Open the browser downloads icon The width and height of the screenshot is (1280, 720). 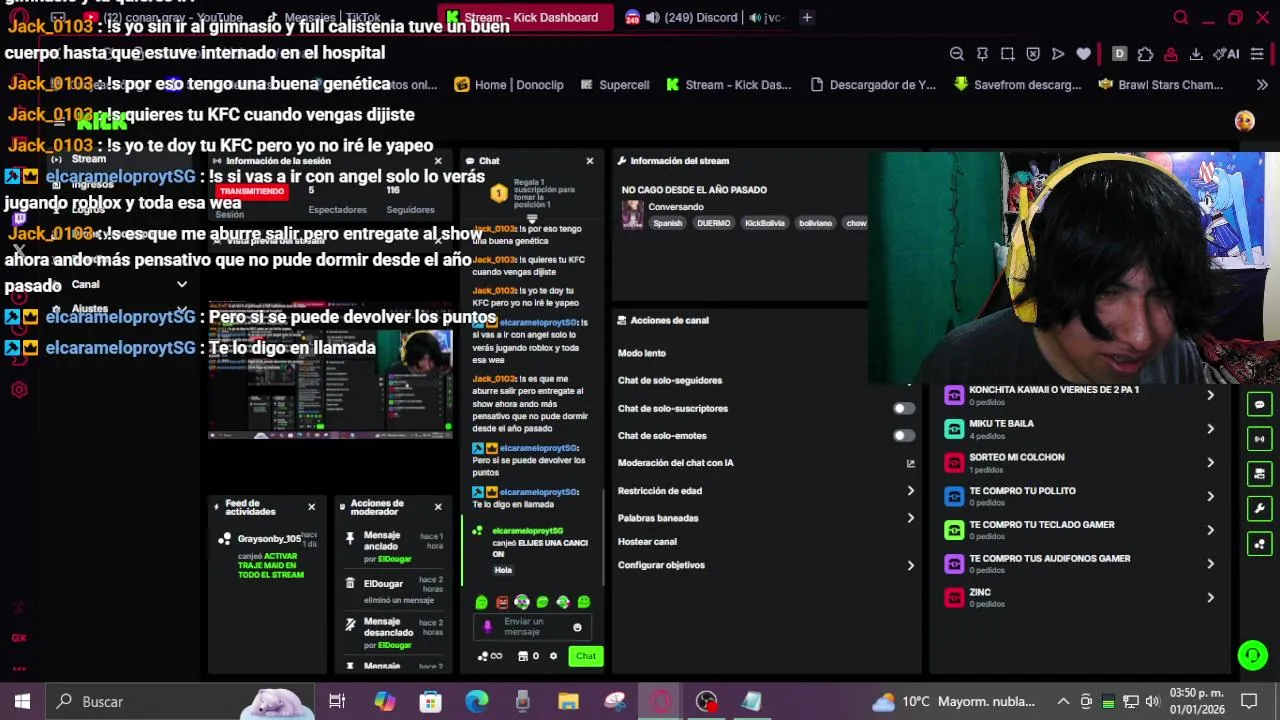1196,54
